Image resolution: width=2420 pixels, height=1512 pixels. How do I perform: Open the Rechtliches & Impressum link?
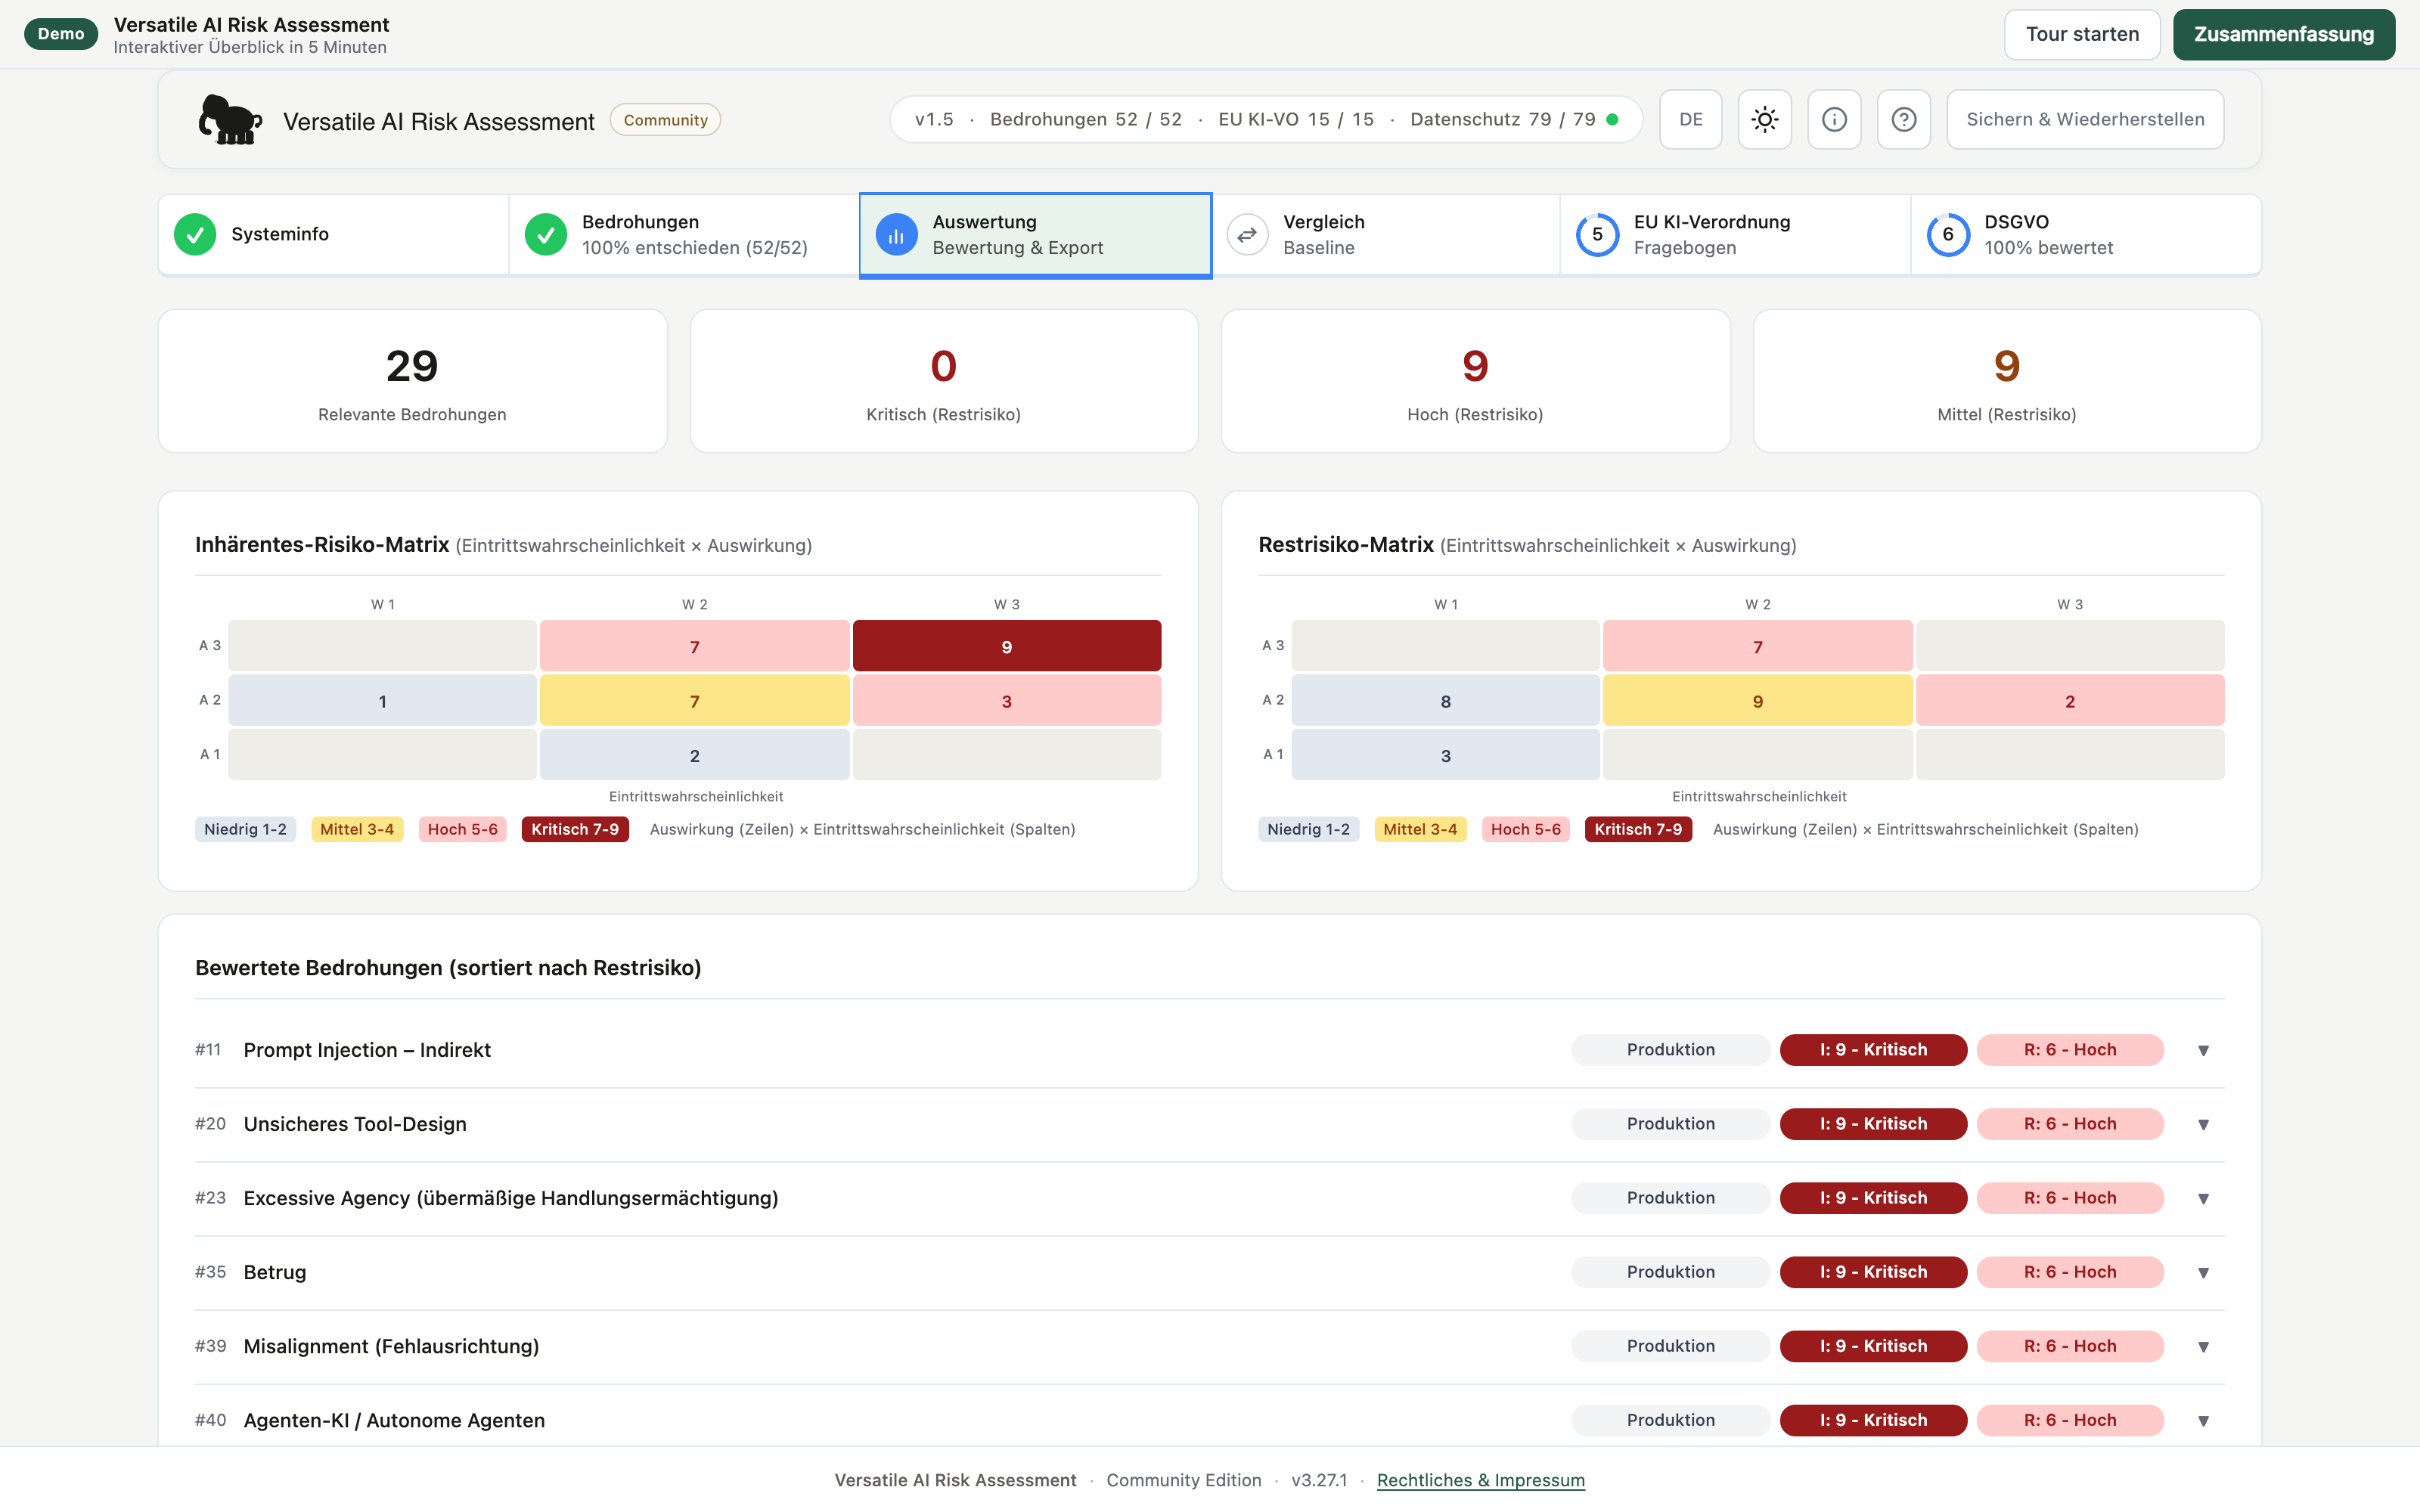pos(1480,1480)
